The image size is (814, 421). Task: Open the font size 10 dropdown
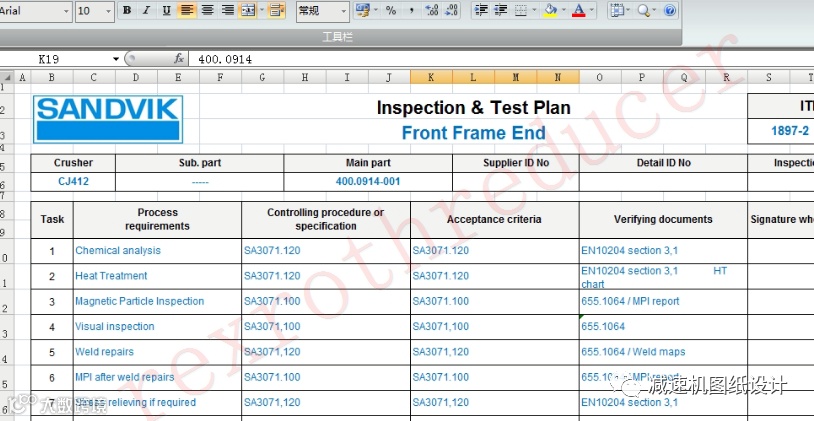tap(108, 11)
